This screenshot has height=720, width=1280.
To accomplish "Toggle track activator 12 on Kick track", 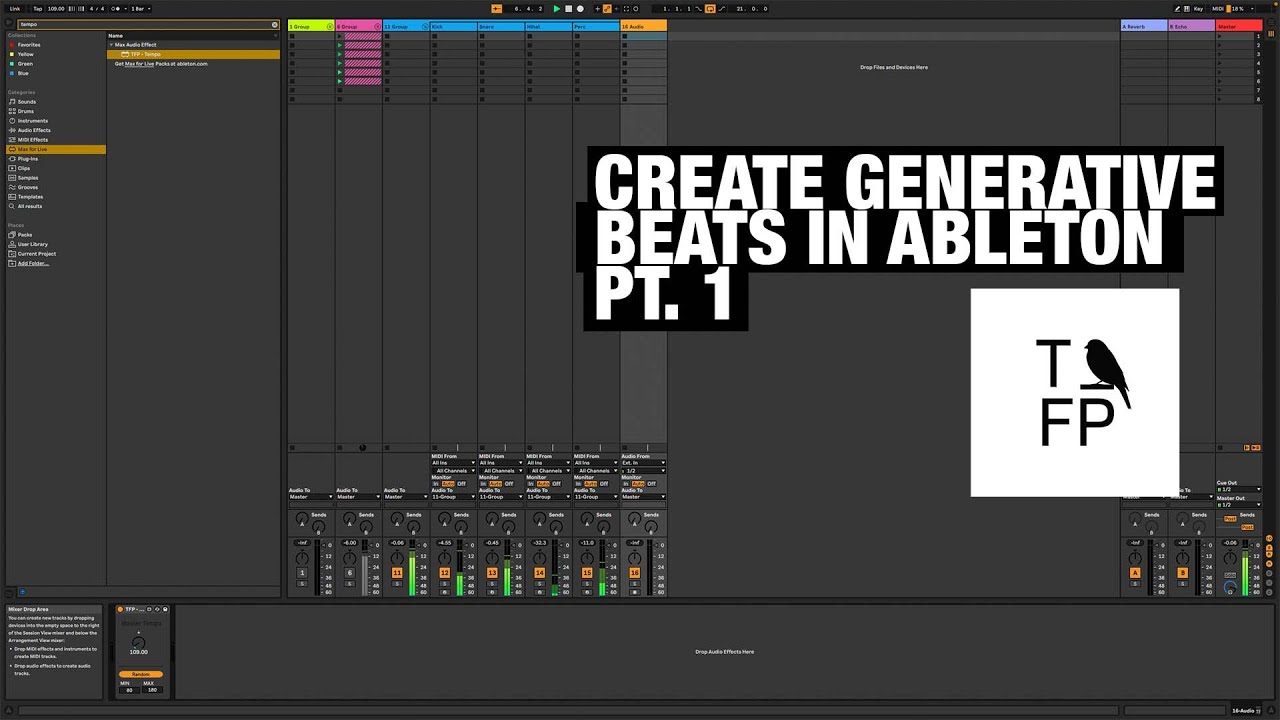I will tap(444, 573).
